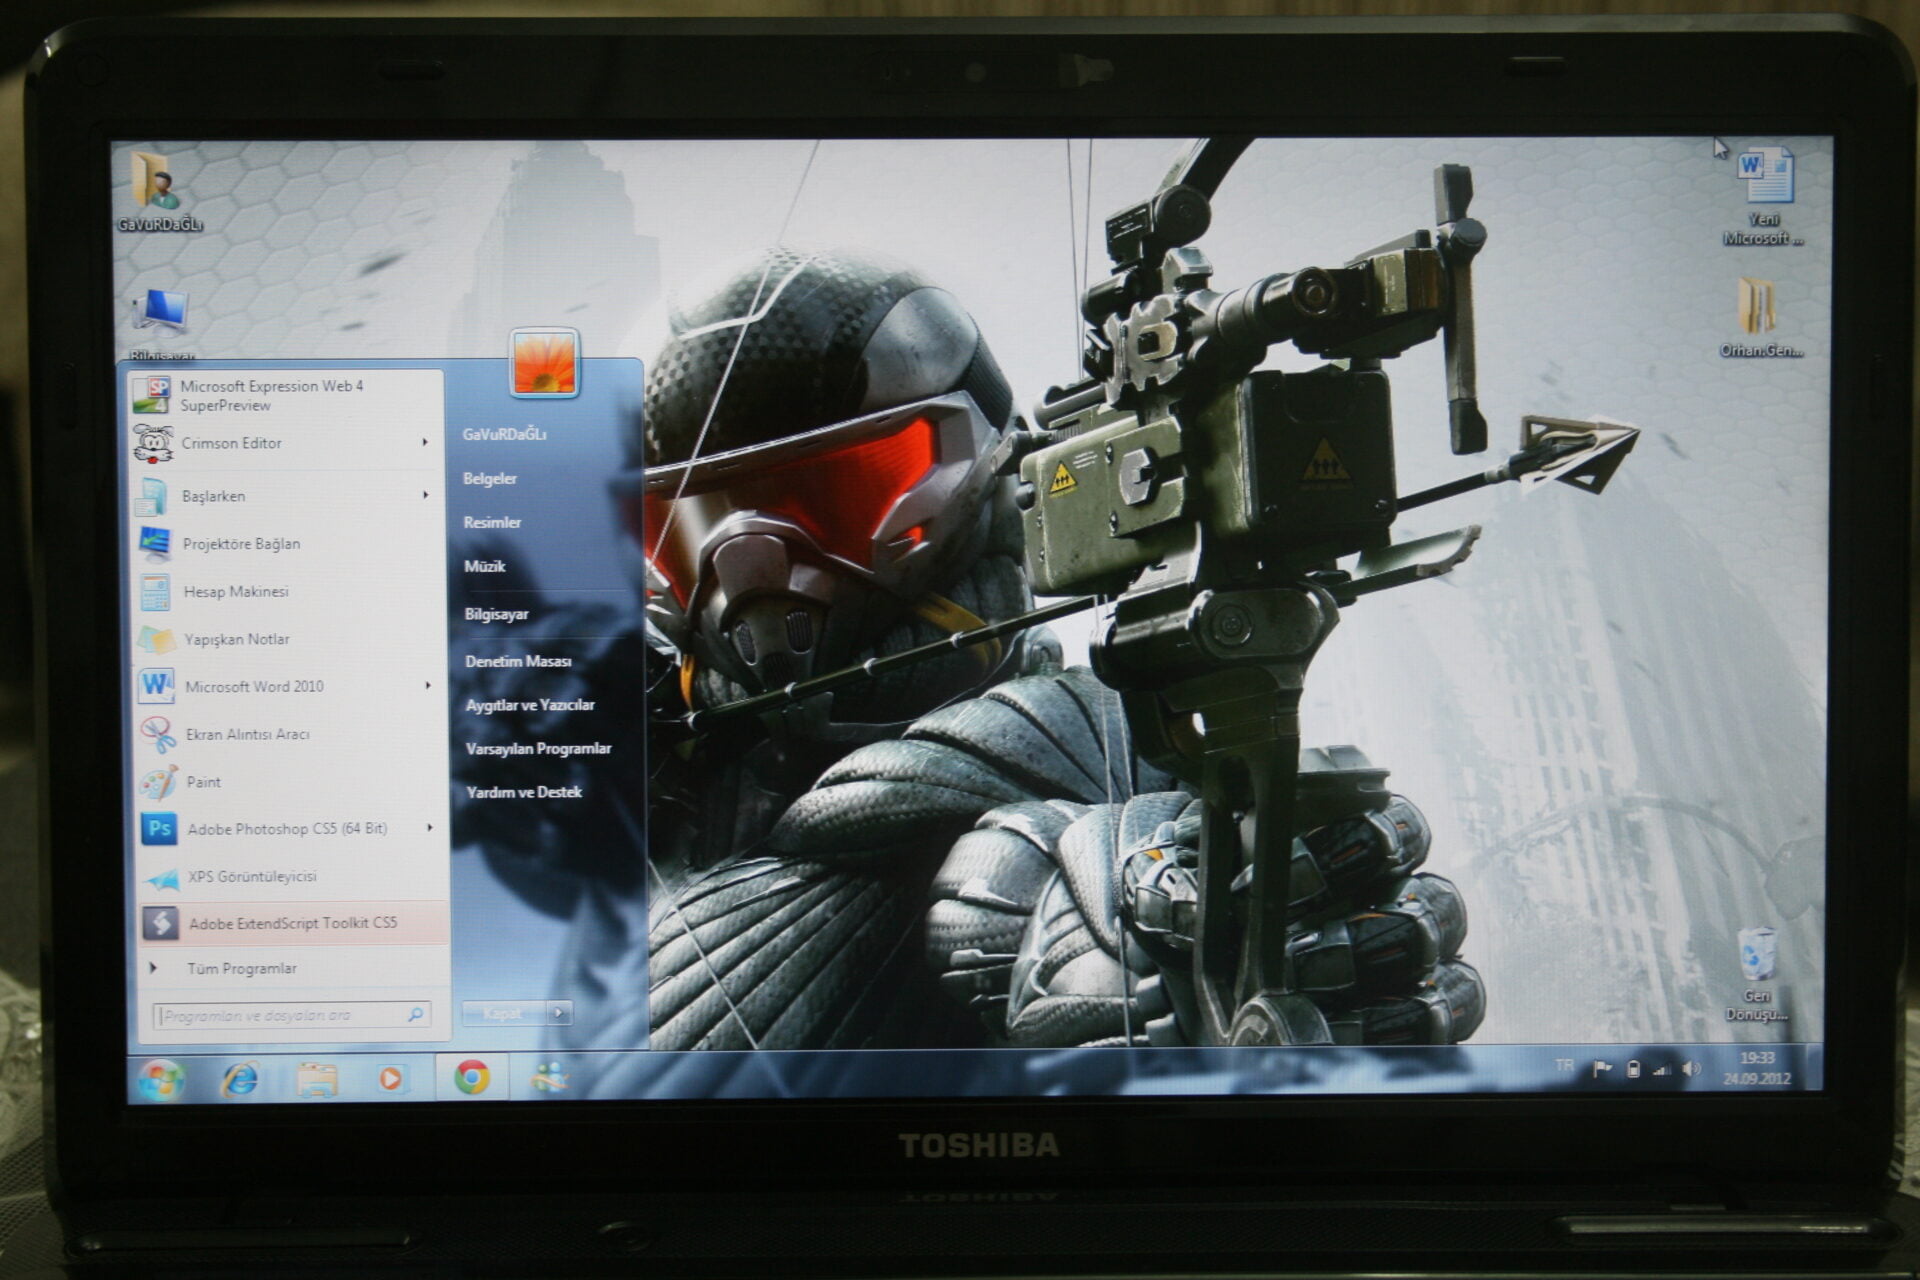Click Programları ve dosyaları ara search box

(x=292, y=1015)
